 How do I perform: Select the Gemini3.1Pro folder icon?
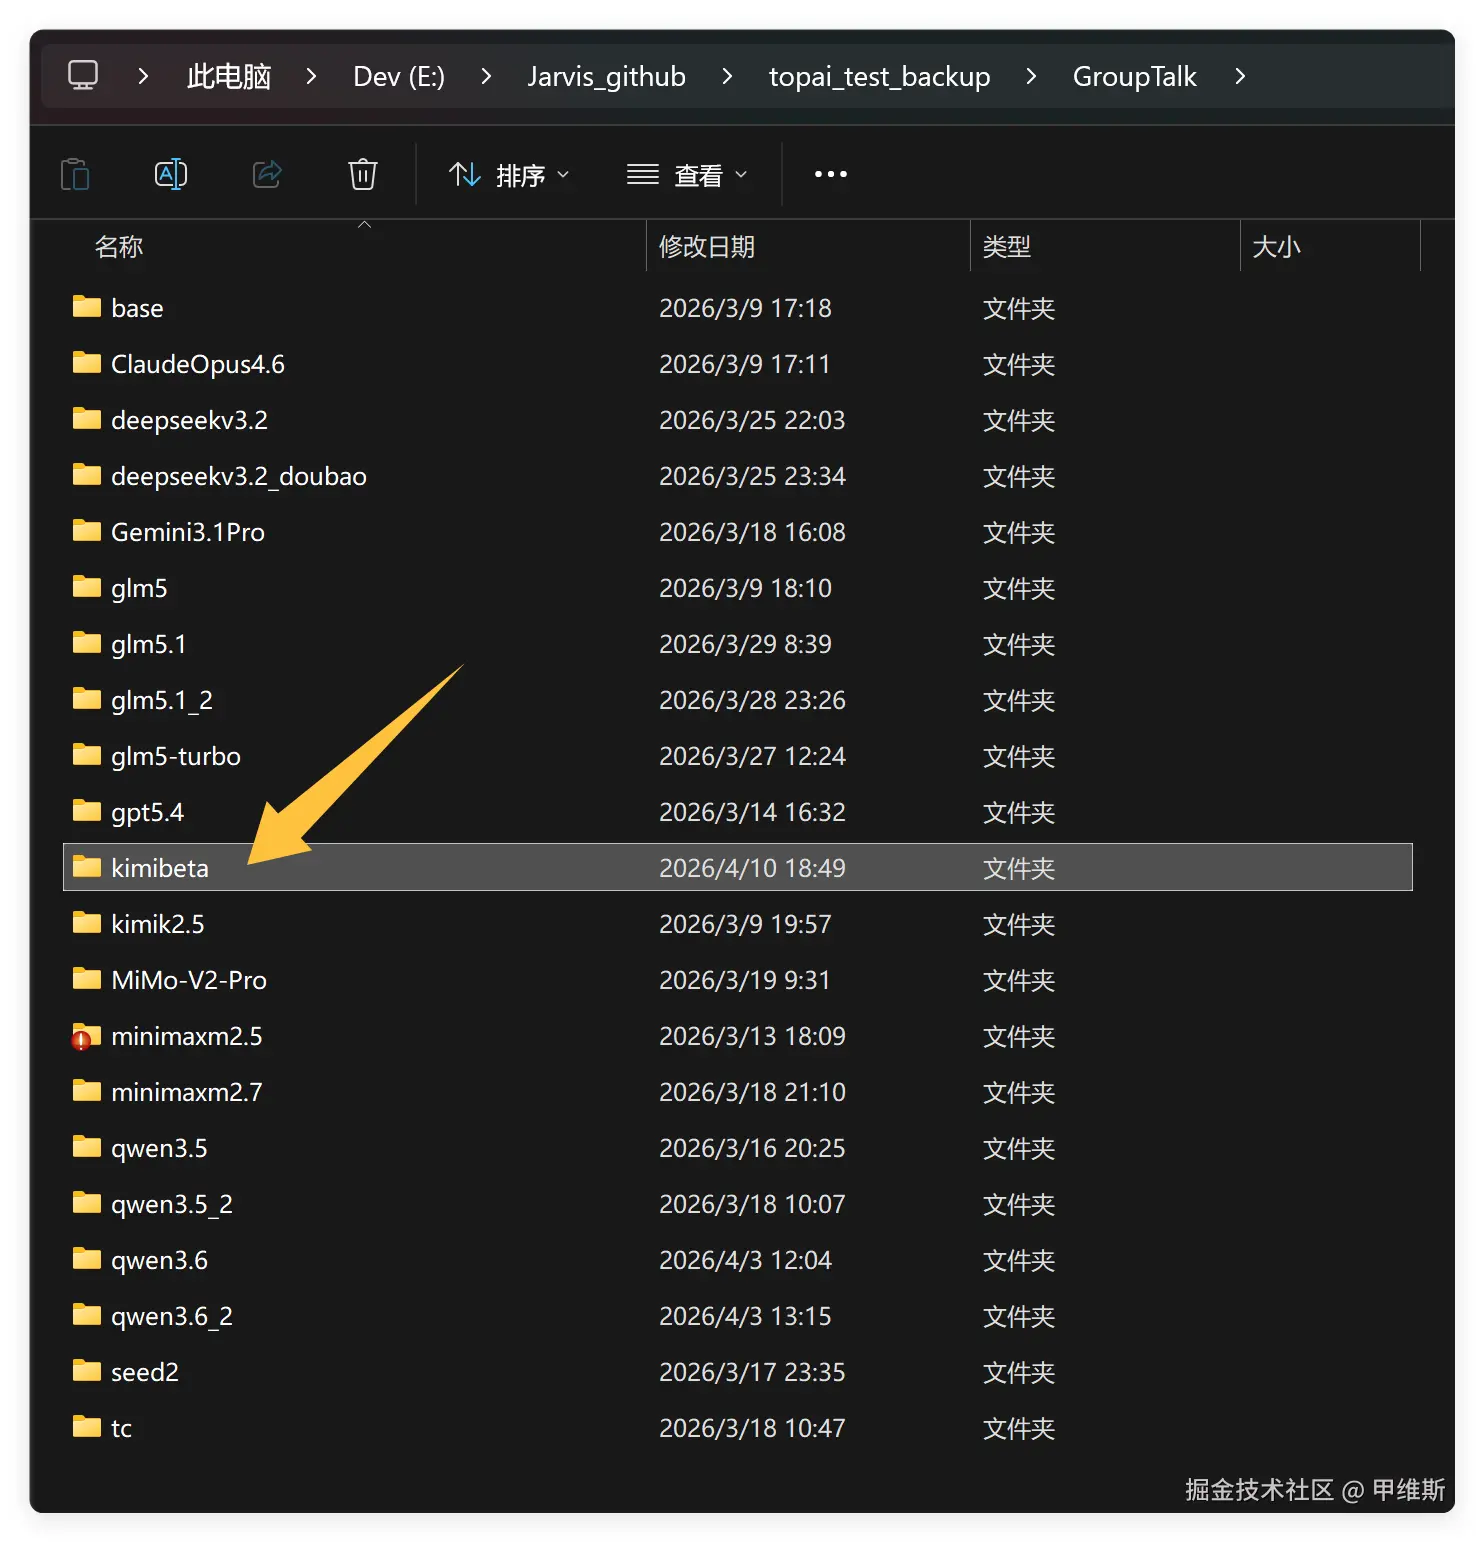(x=87, y=530)
